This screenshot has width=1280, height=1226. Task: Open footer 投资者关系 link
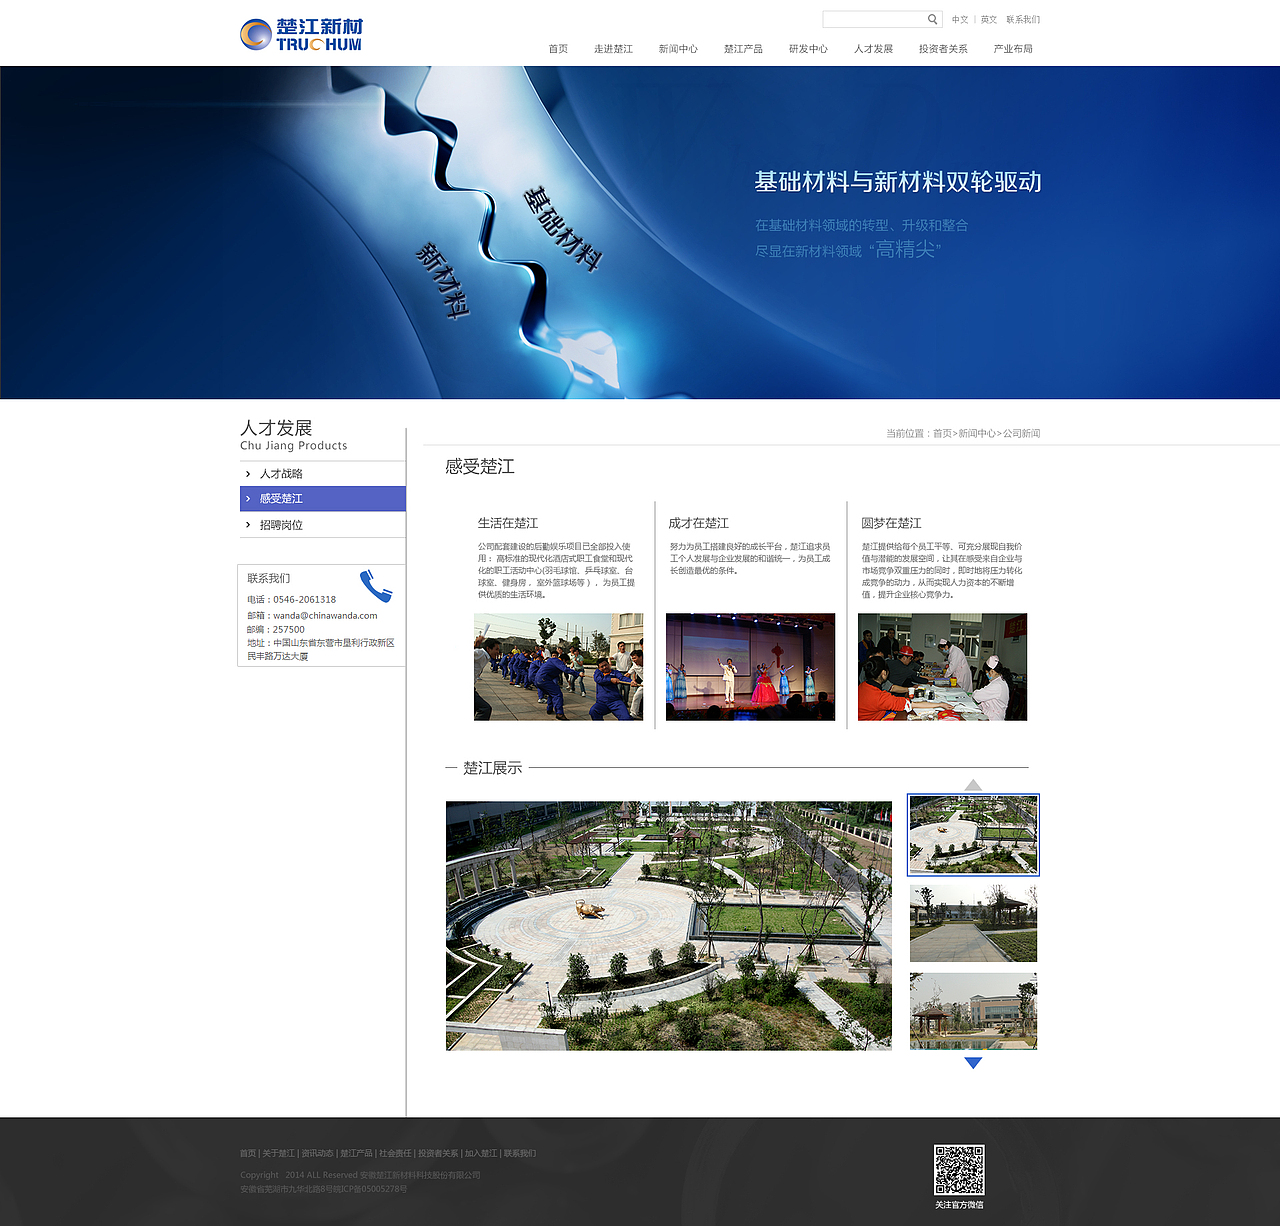click(x=438, y=1153)
